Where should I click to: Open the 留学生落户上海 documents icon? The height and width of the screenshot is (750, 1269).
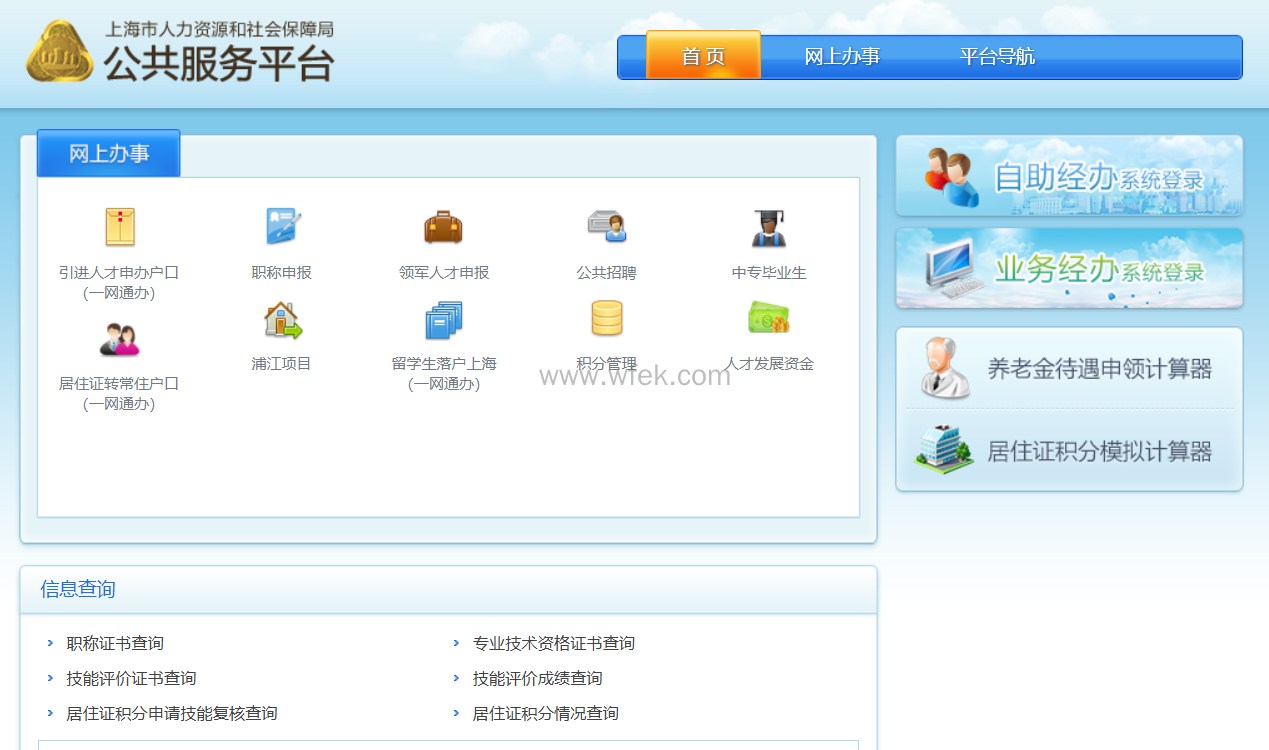(x=443, y=320)
